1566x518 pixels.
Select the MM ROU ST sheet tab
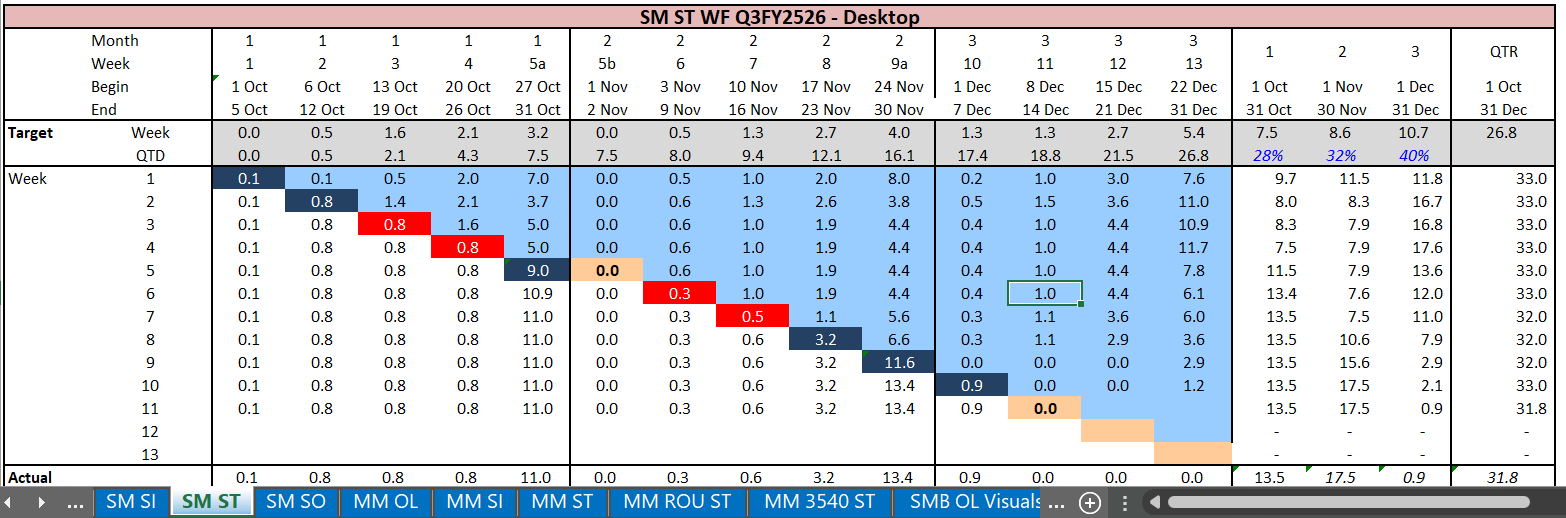pos(677,502)
